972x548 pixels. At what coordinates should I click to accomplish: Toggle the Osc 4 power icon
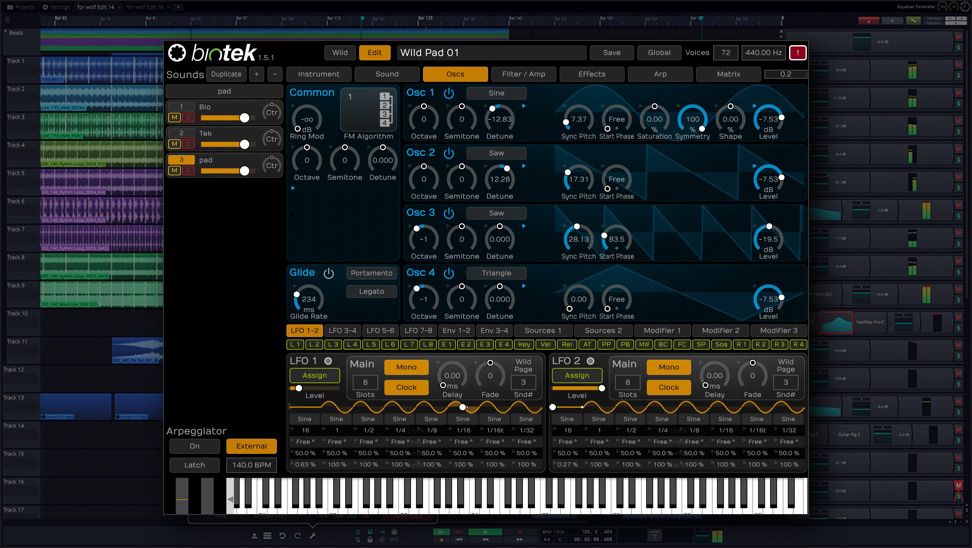click(449, 273)
